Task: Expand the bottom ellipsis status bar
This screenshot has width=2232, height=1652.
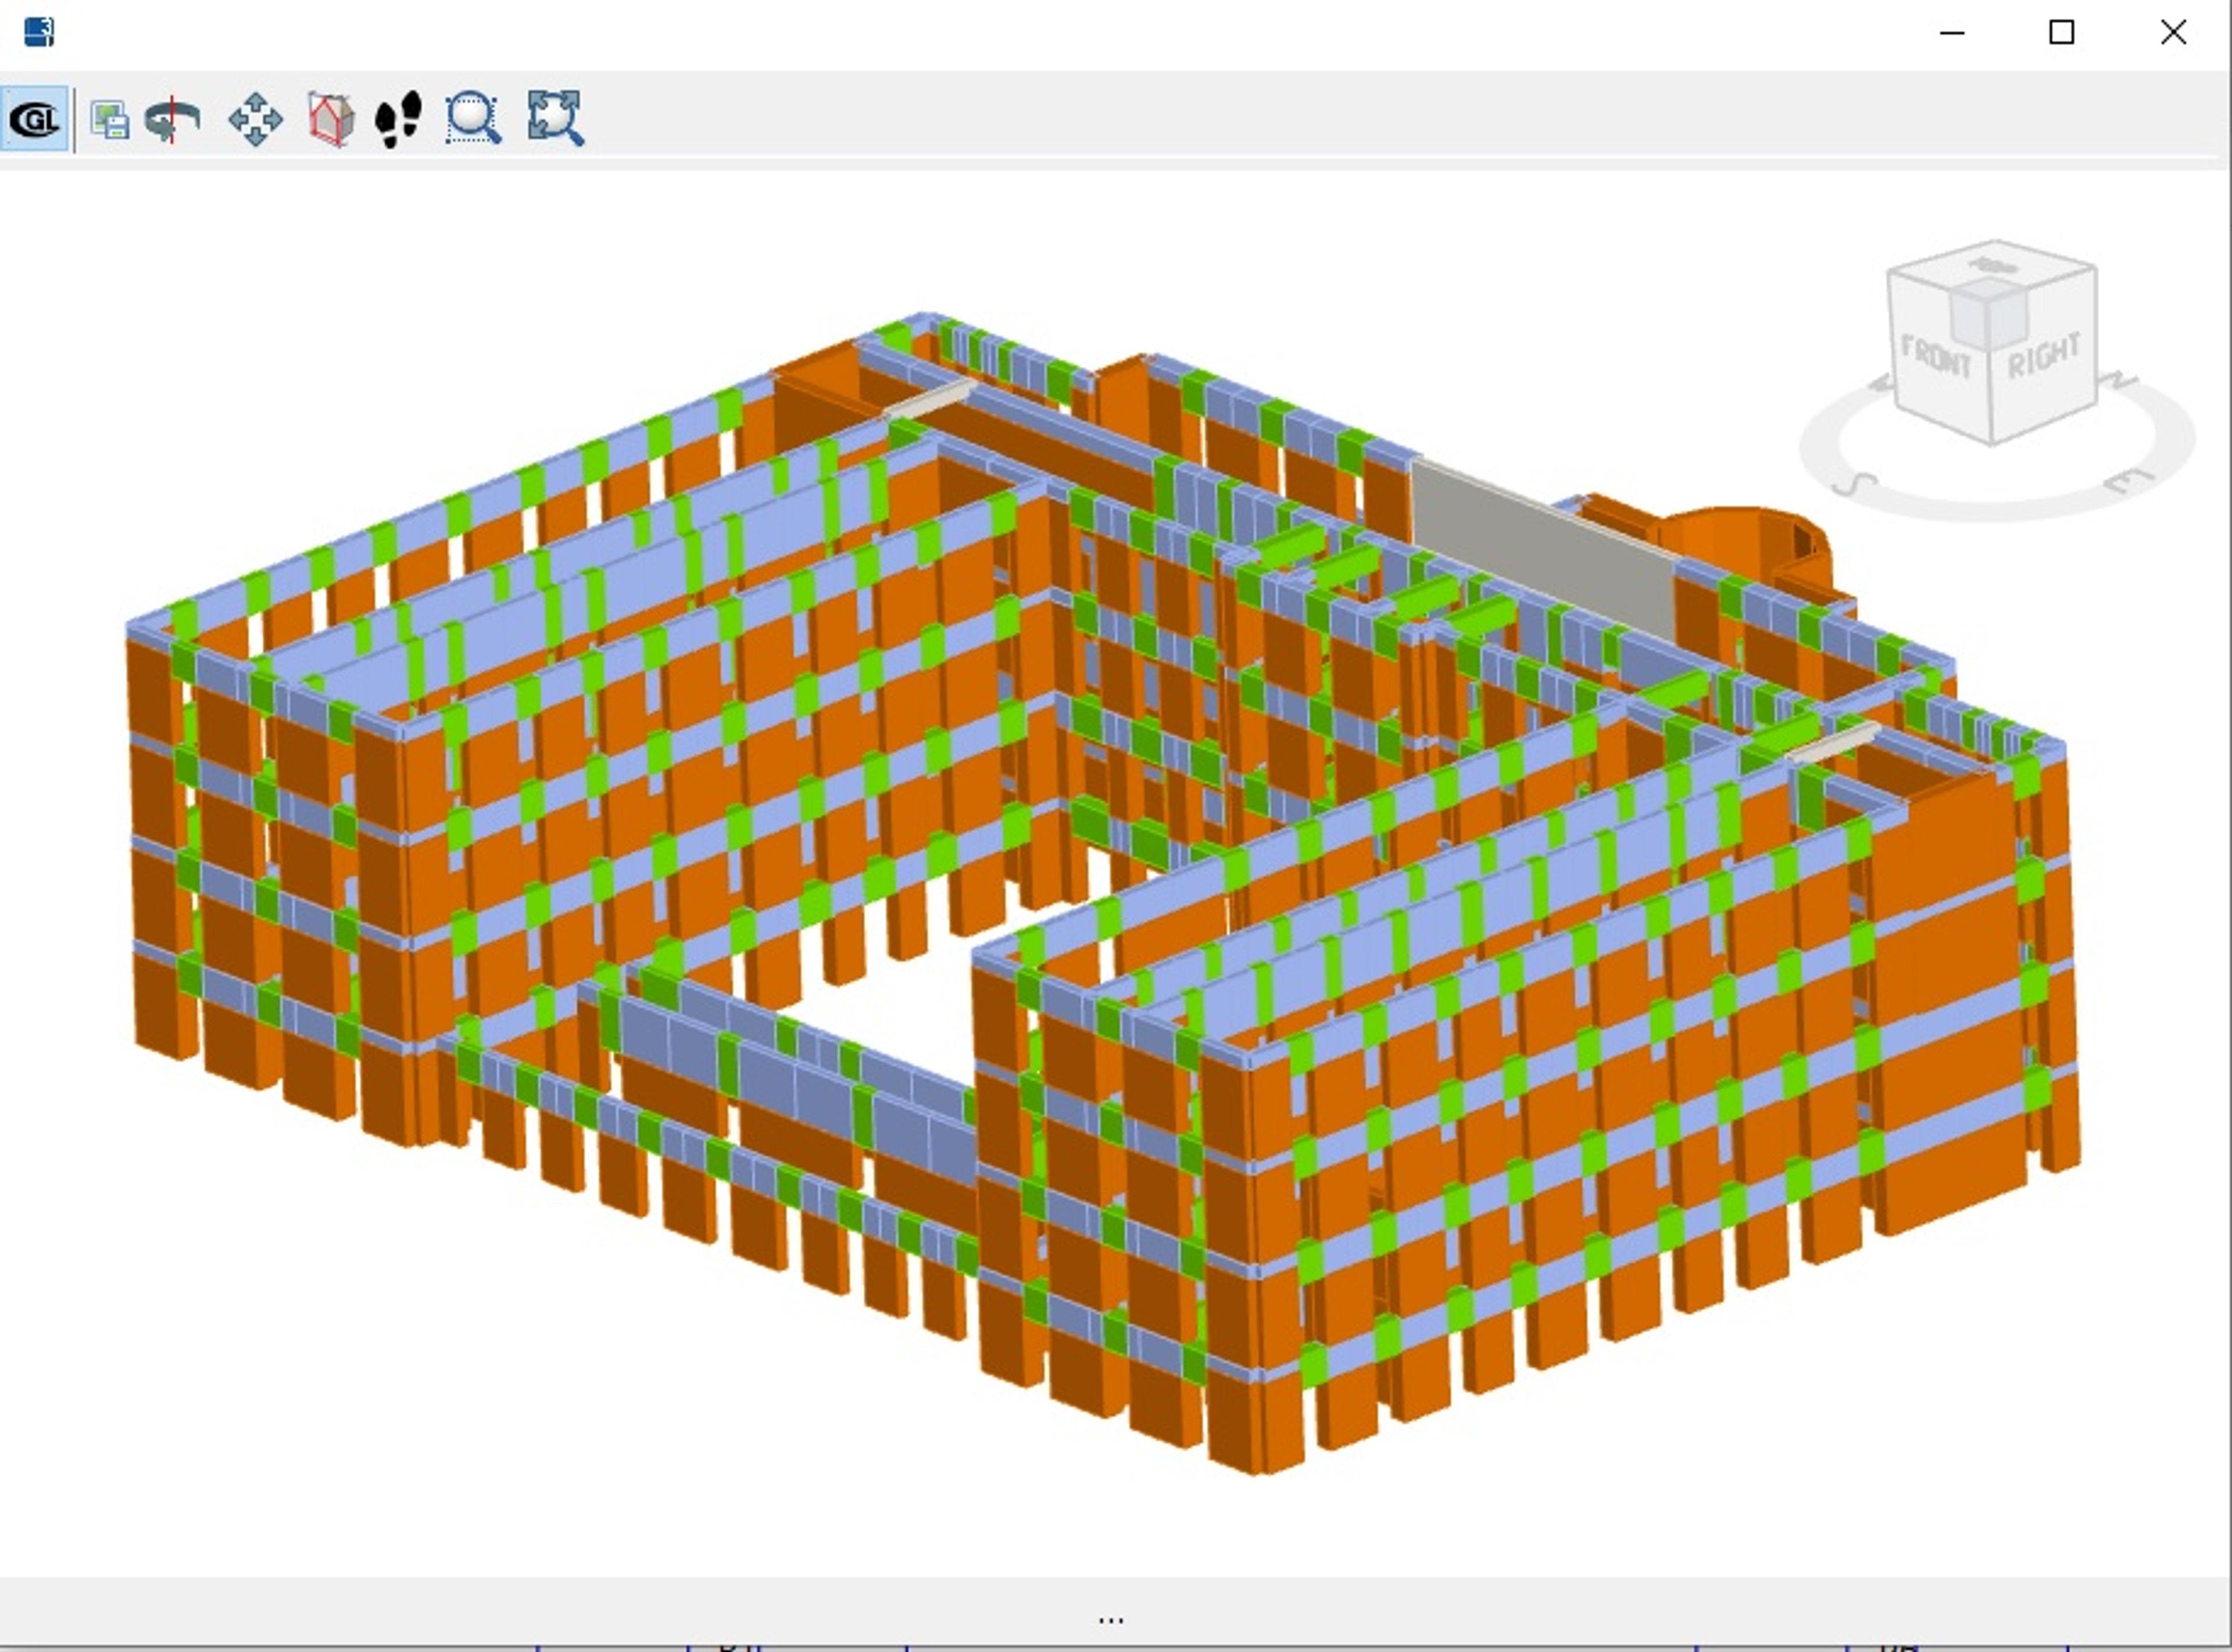Action: 1111,1617
